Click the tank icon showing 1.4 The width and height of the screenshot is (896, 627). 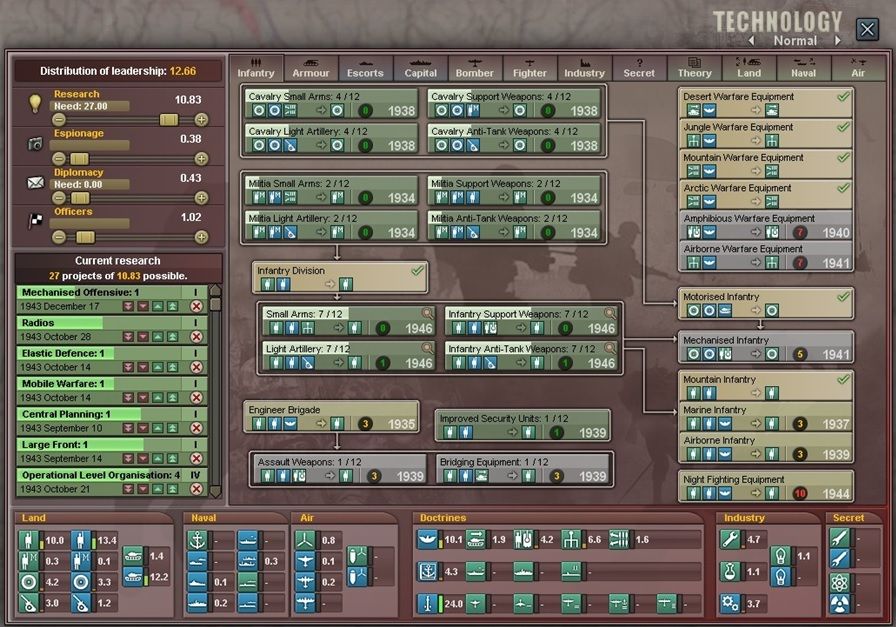coord(133,556)
